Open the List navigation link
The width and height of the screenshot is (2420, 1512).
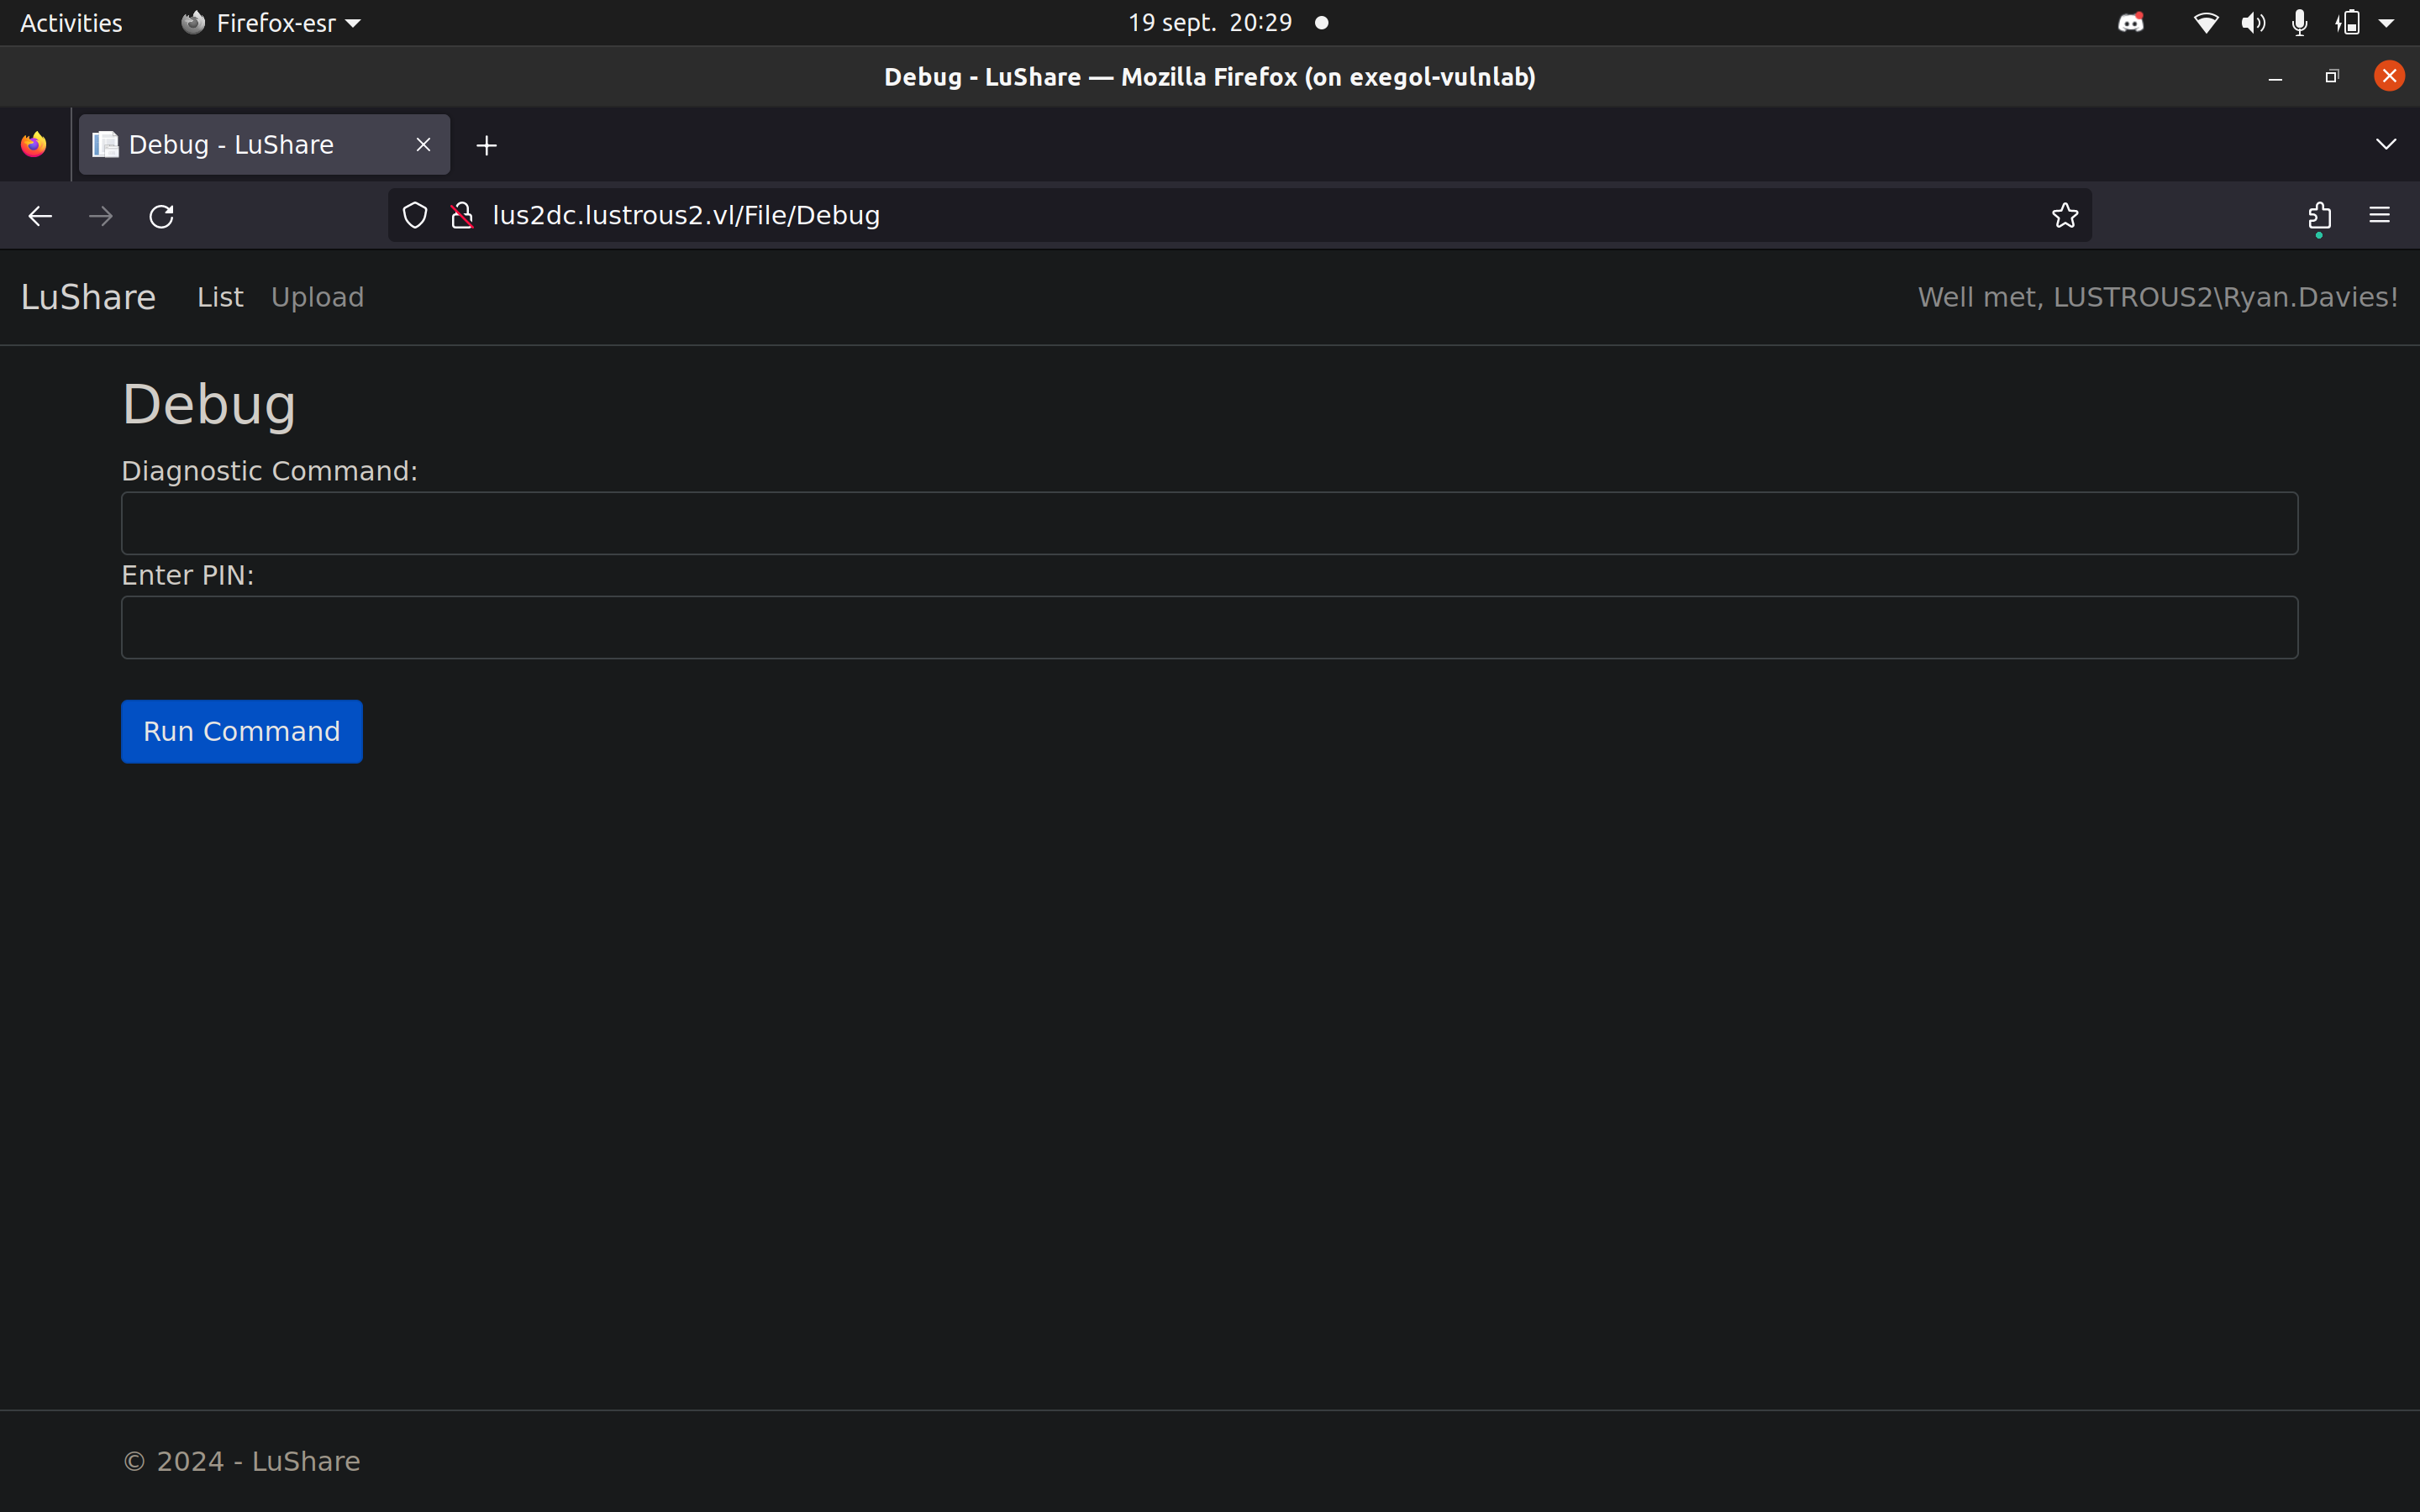[x=220, y=297]
